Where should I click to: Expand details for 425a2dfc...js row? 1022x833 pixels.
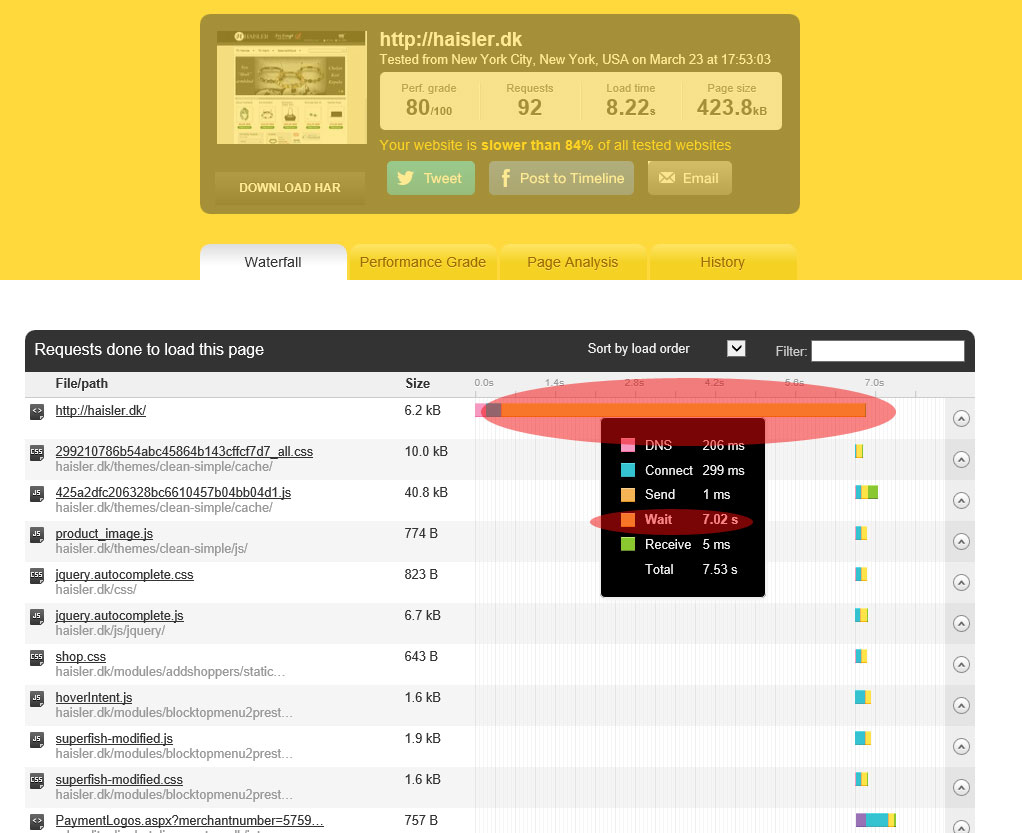(961, 501)
